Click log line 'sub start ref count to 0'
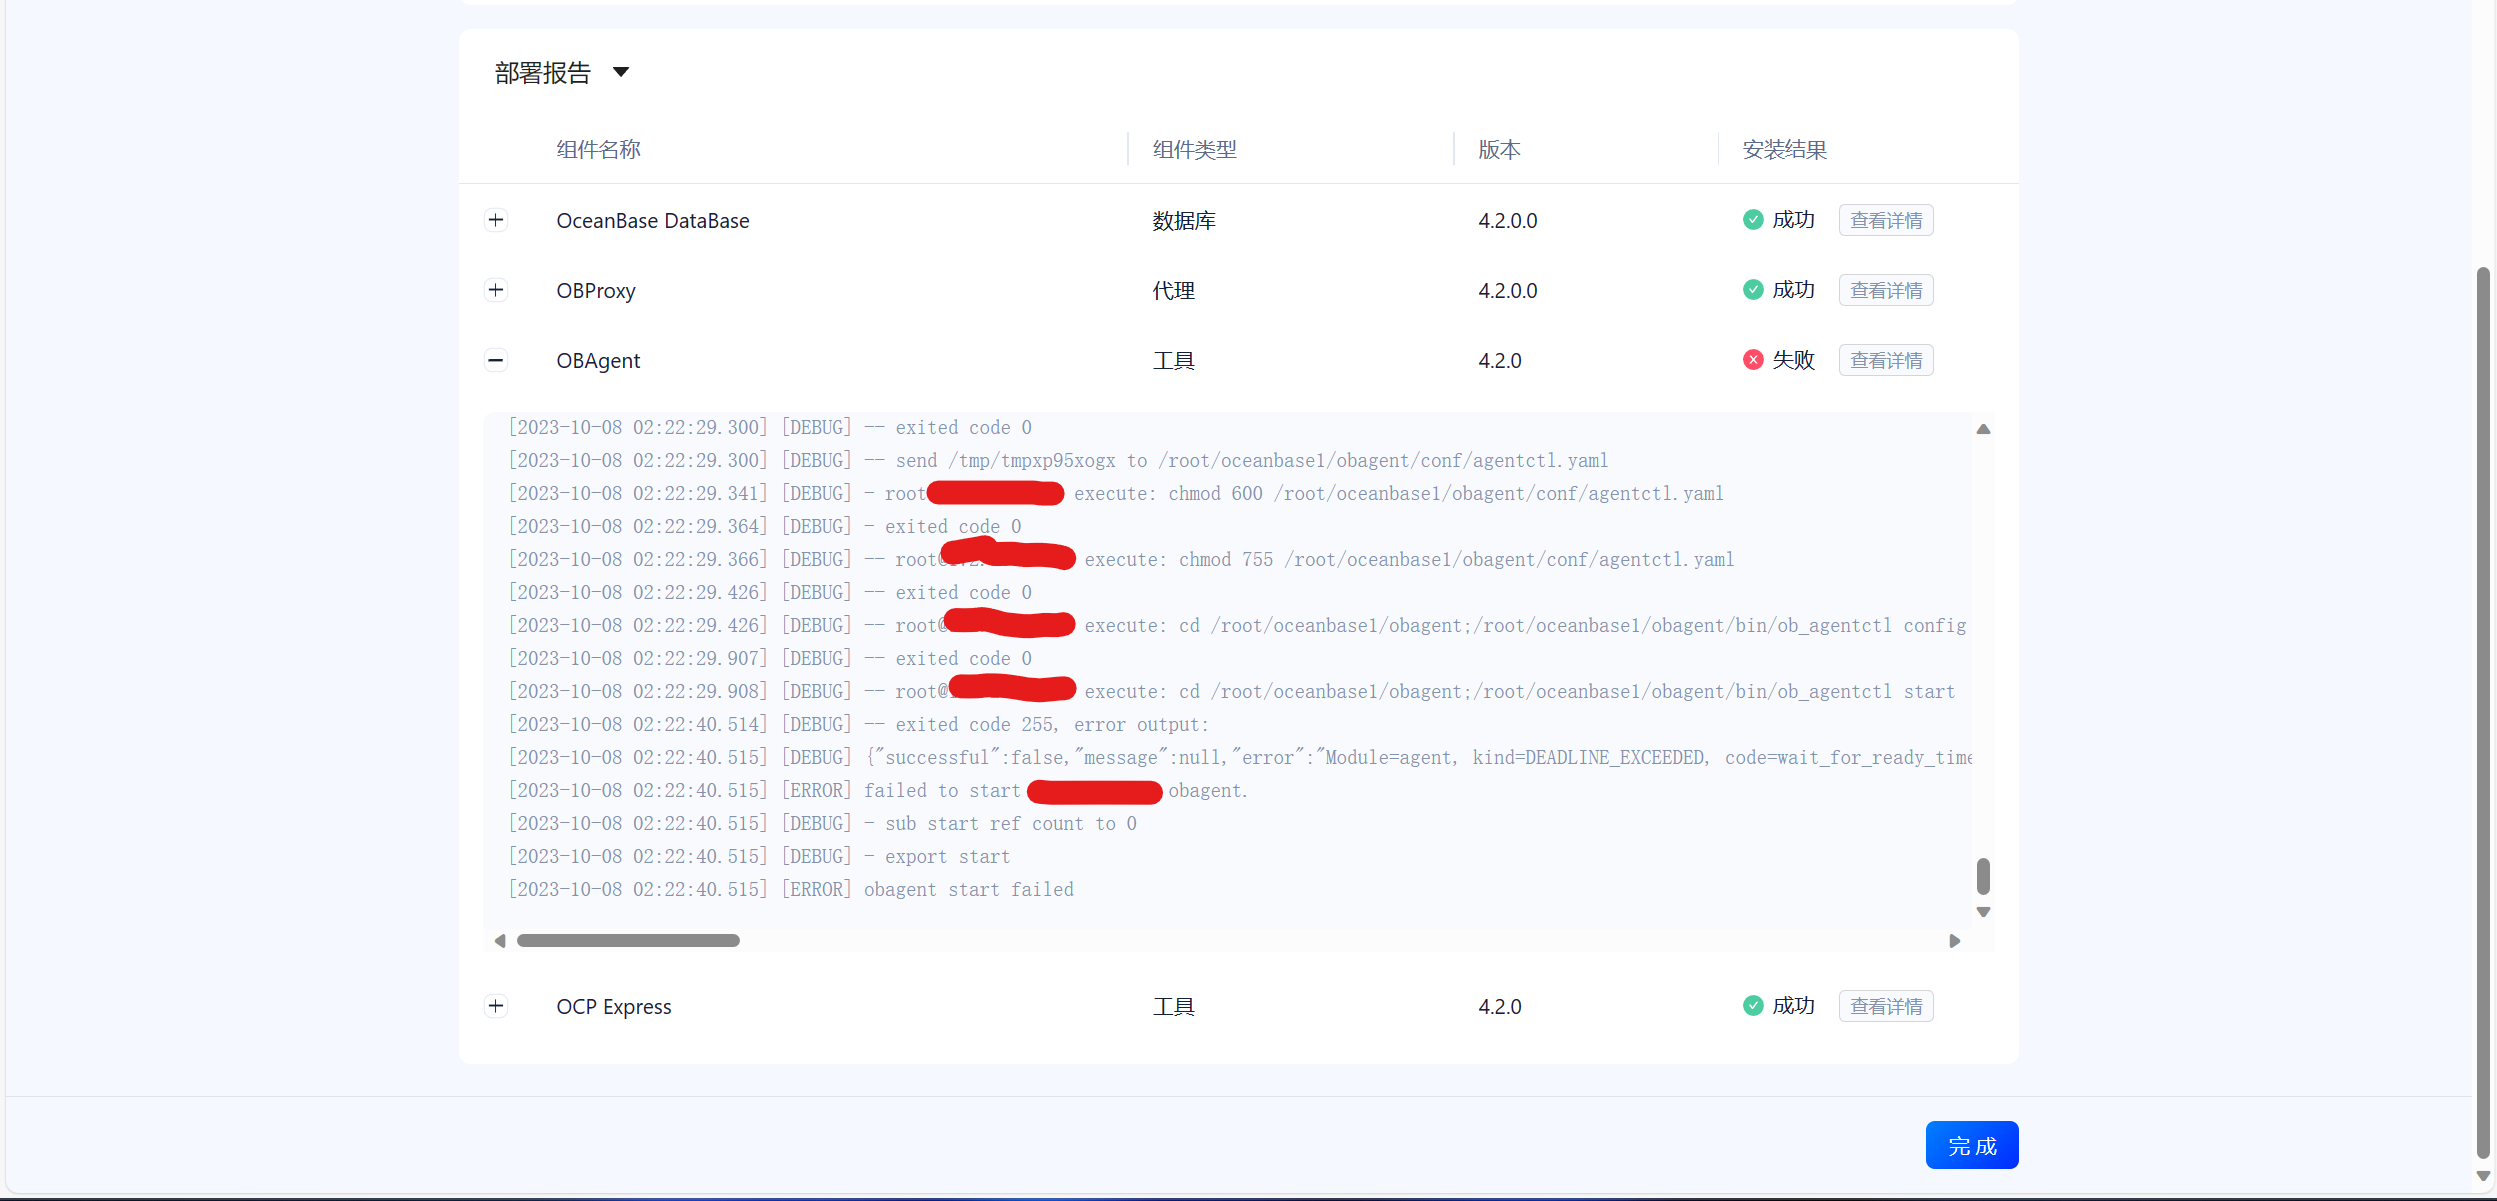The width and height of the screenshot is (2497, 1201). pos(822,824)
